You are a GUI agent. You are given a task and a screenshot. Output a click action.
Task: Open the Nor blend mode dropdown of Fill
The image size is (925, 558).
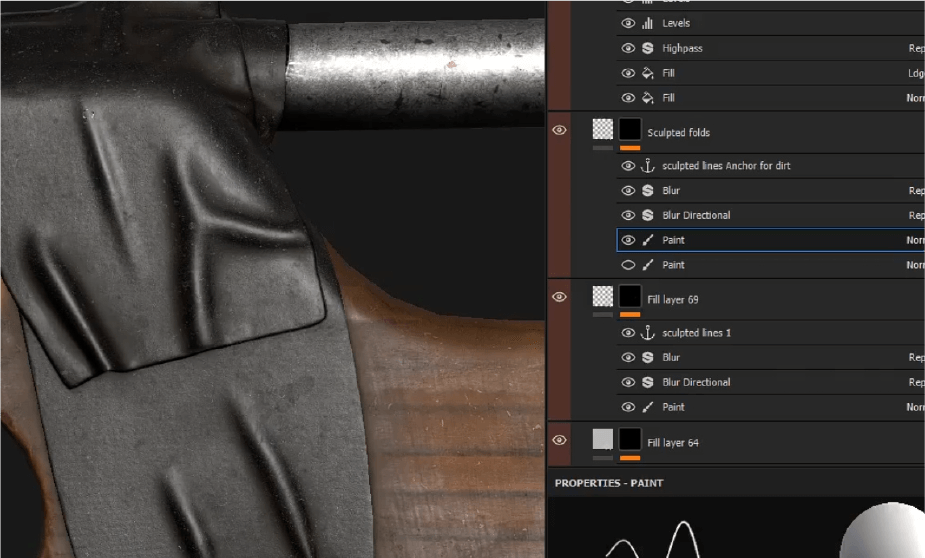click(916, 98)
